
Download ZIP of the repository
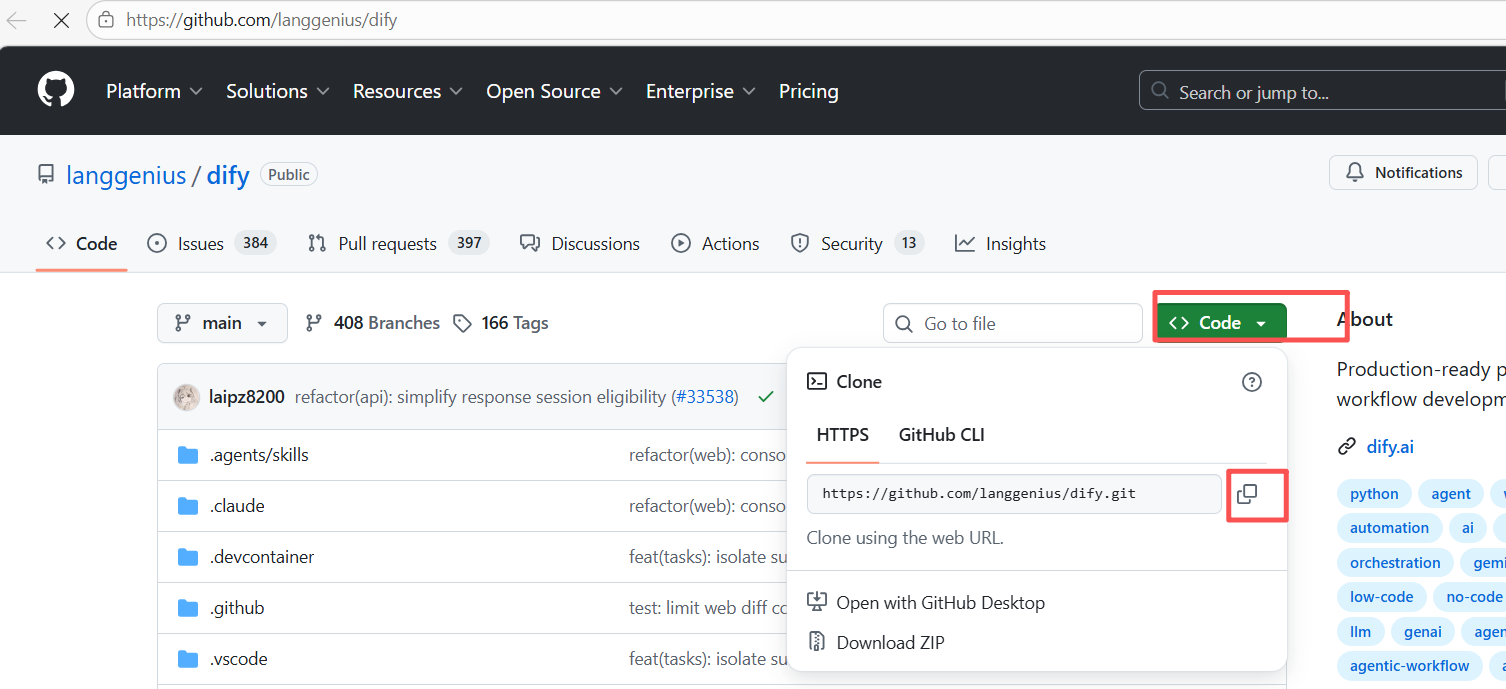(x=890, y=643)
